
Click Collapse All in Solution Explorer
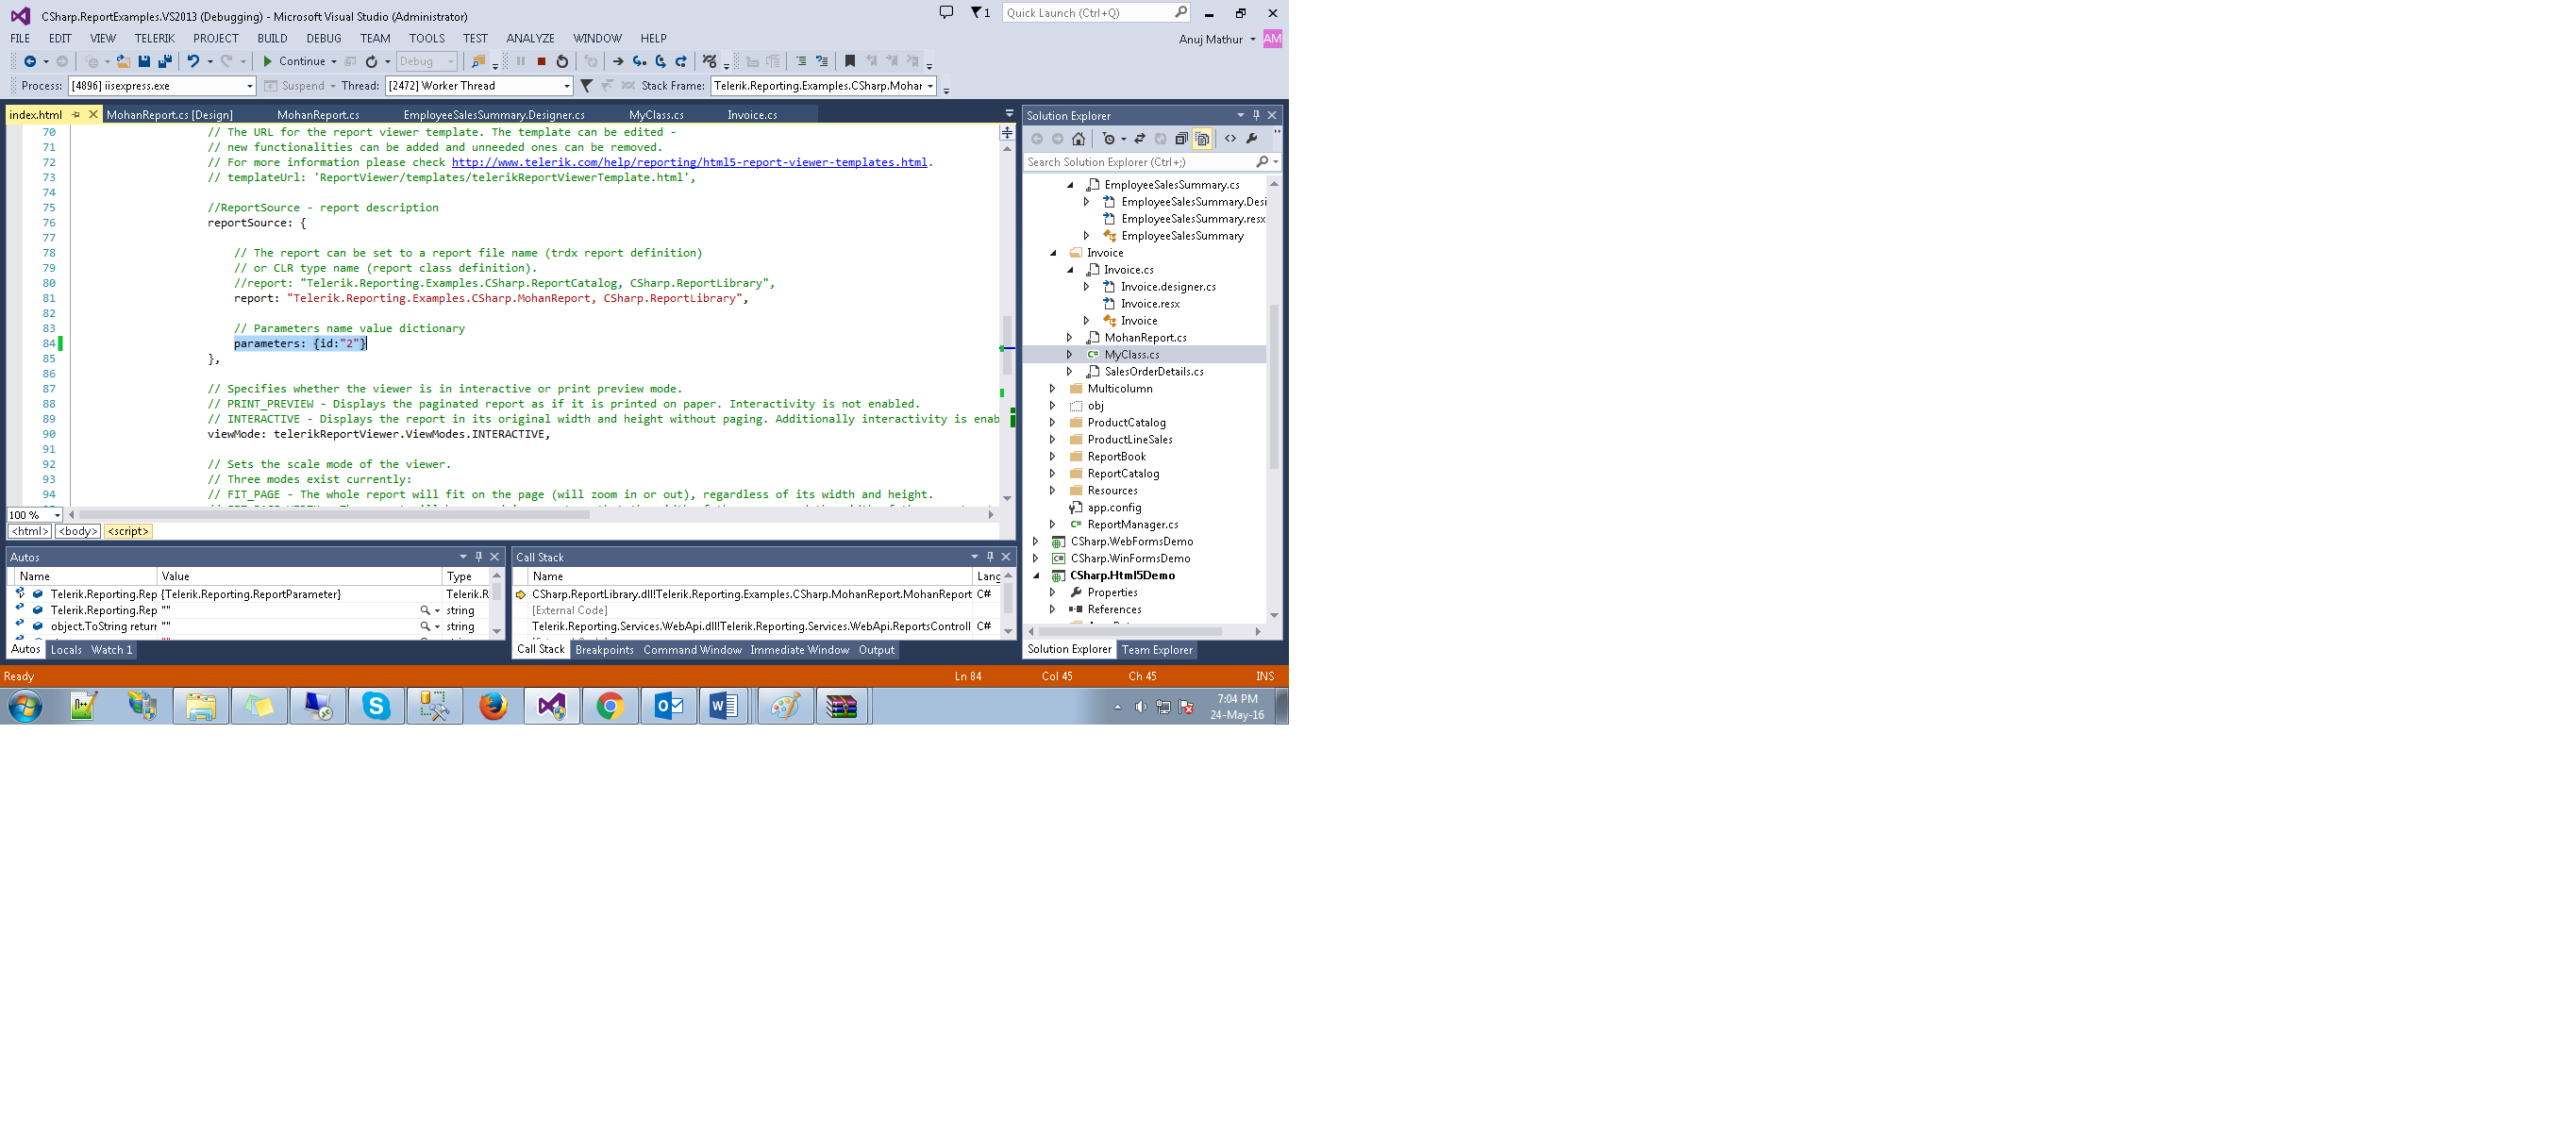(x=1181, y=139)
